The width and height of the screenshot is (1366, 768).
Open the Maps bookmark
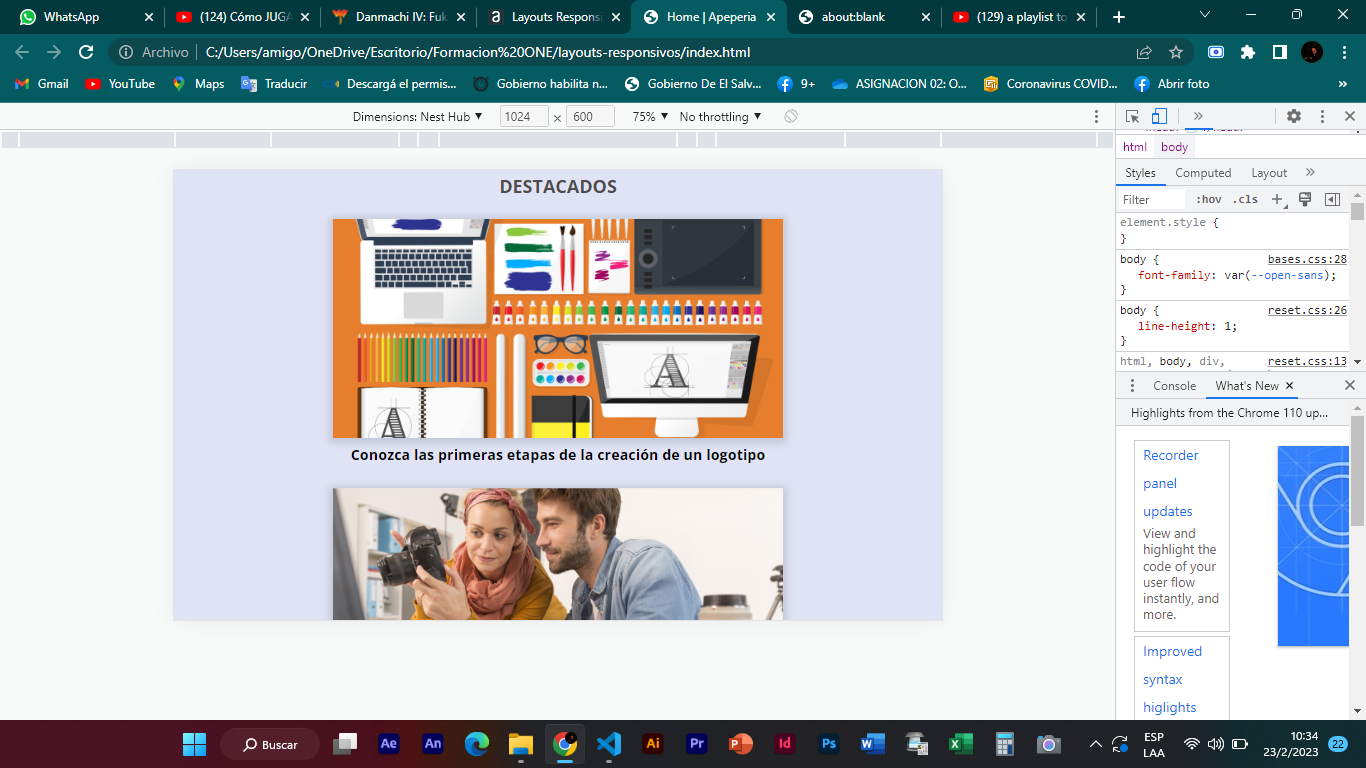pos(198,84)
